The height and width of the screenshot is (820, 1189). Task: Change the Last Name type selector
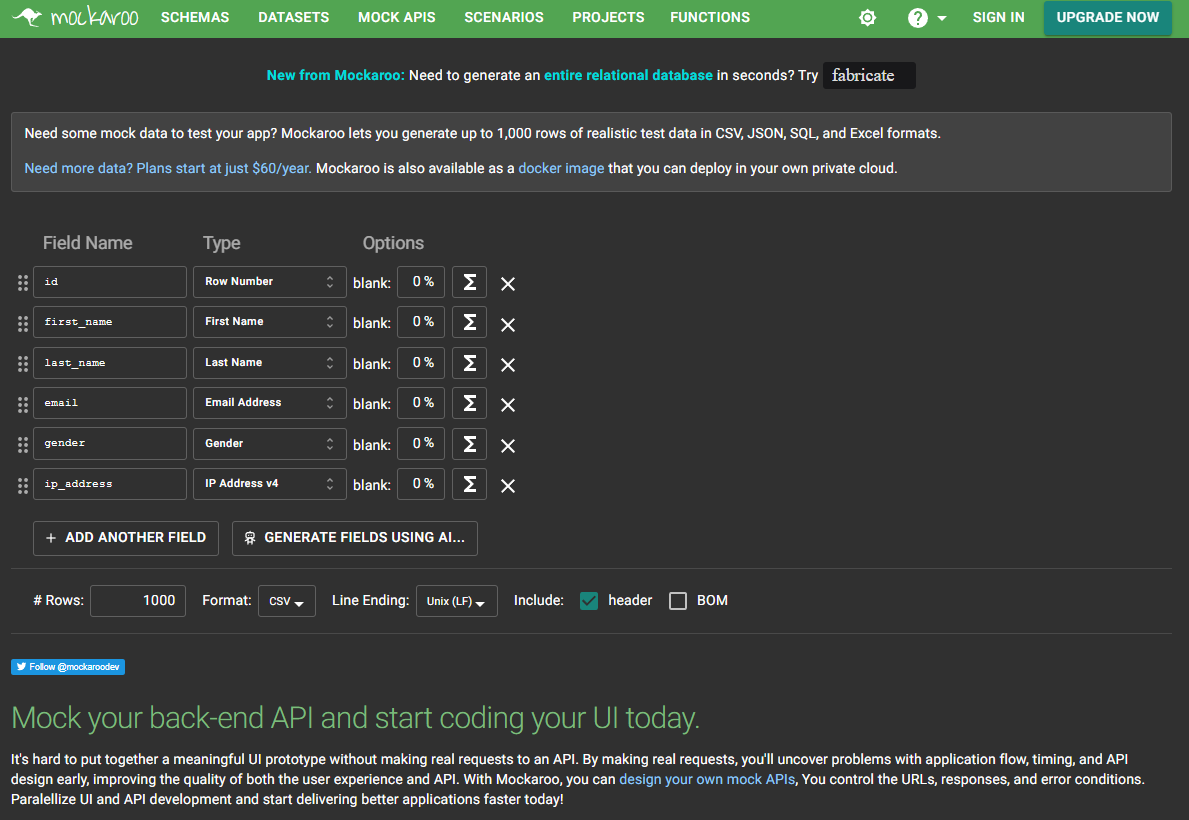(x=270, y=363)
